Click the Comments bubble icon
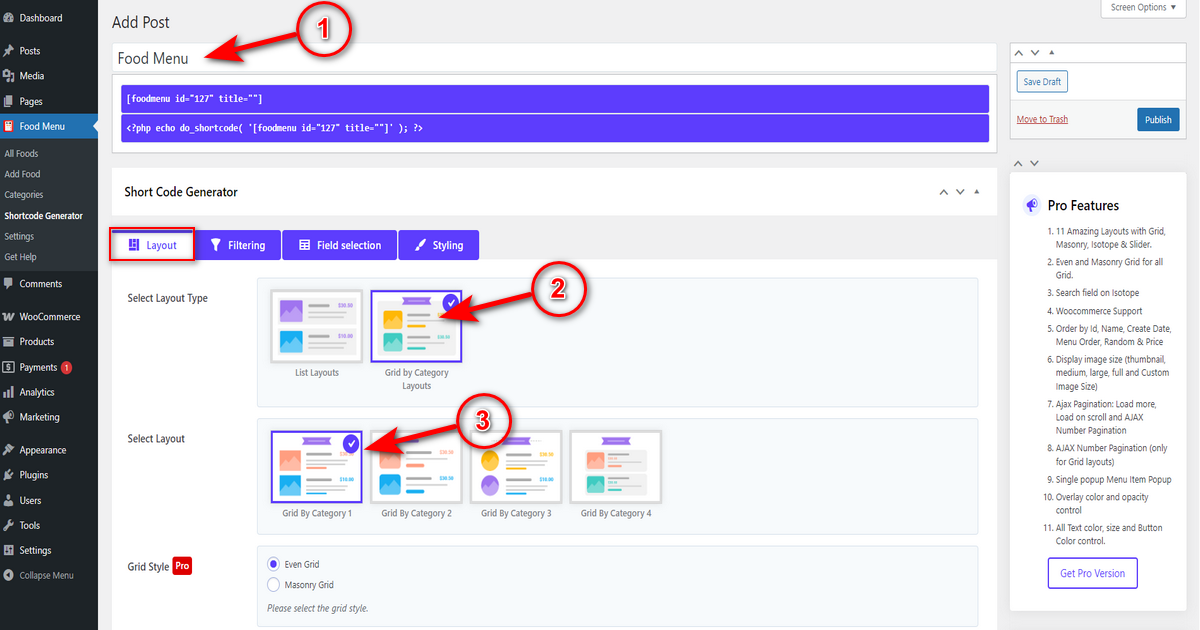Viewport: 1200px width, 630px height. point(9,284)
